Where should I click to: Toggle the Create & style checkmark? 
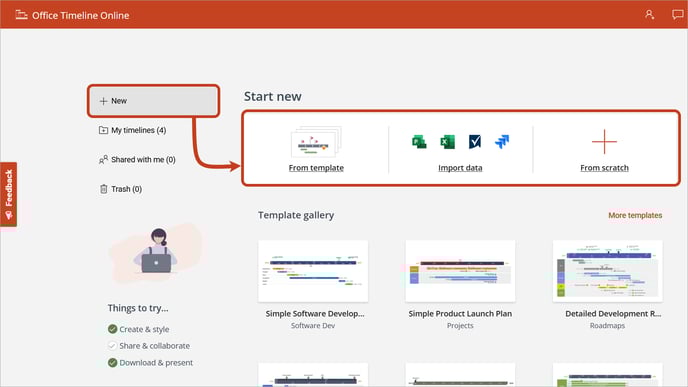(x=112, y=329)
